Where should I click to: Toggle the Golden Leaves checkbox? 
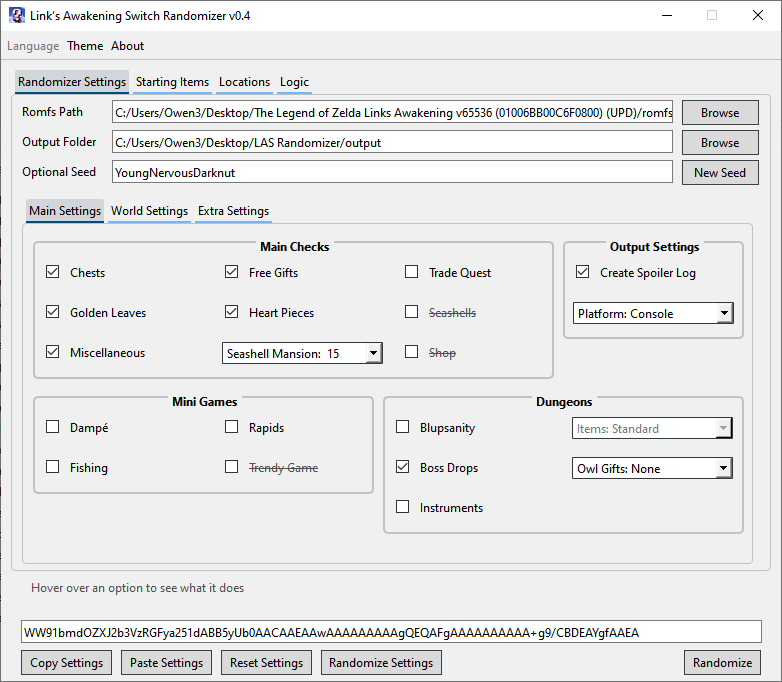[52, 312]
